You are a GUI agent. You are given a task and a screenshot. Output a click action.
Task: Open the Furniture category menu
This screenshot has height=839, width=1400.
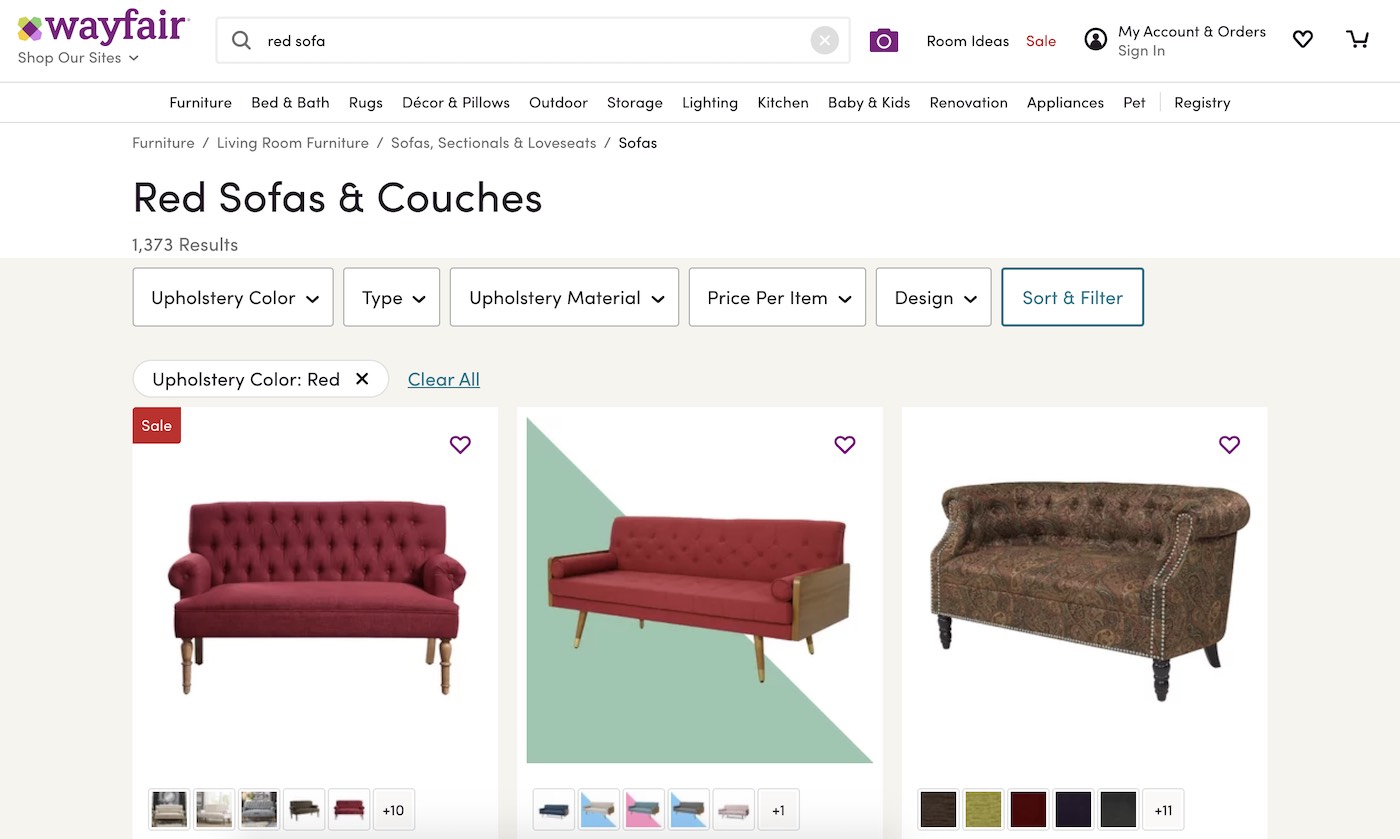tap(200, 103)
